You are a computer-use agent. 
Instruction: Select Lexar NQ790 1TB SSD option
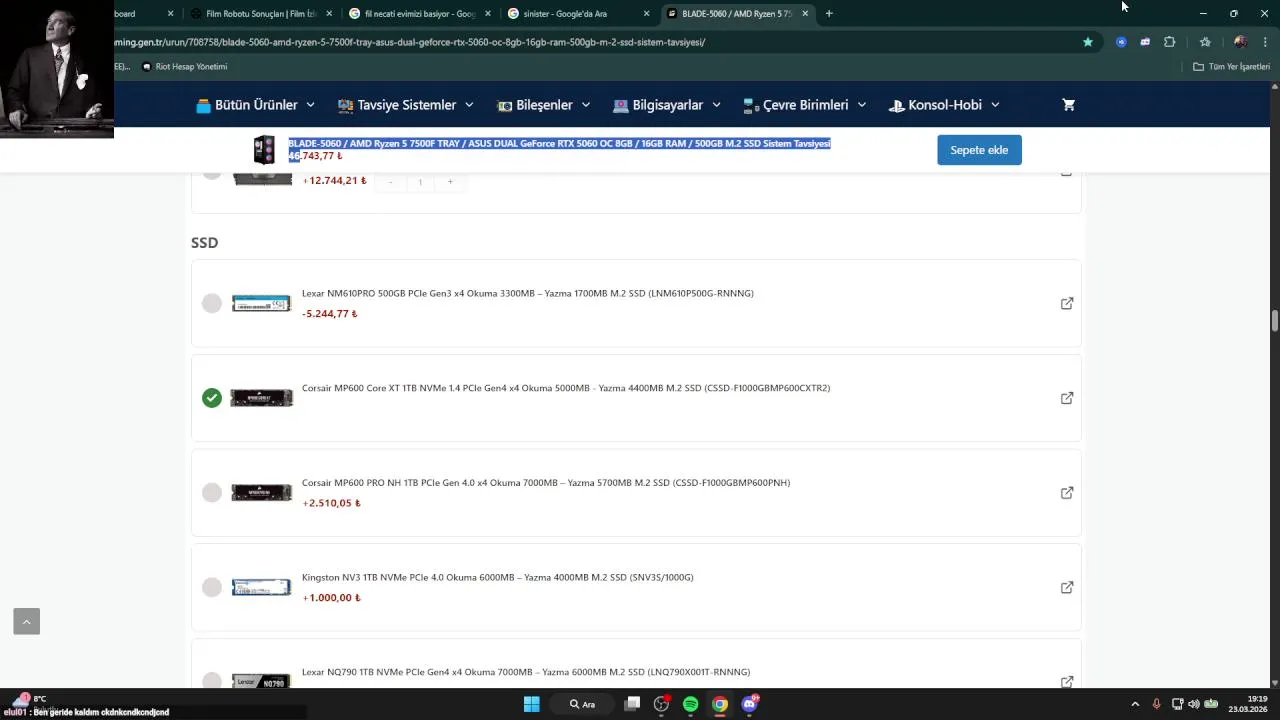coord(212,681)
